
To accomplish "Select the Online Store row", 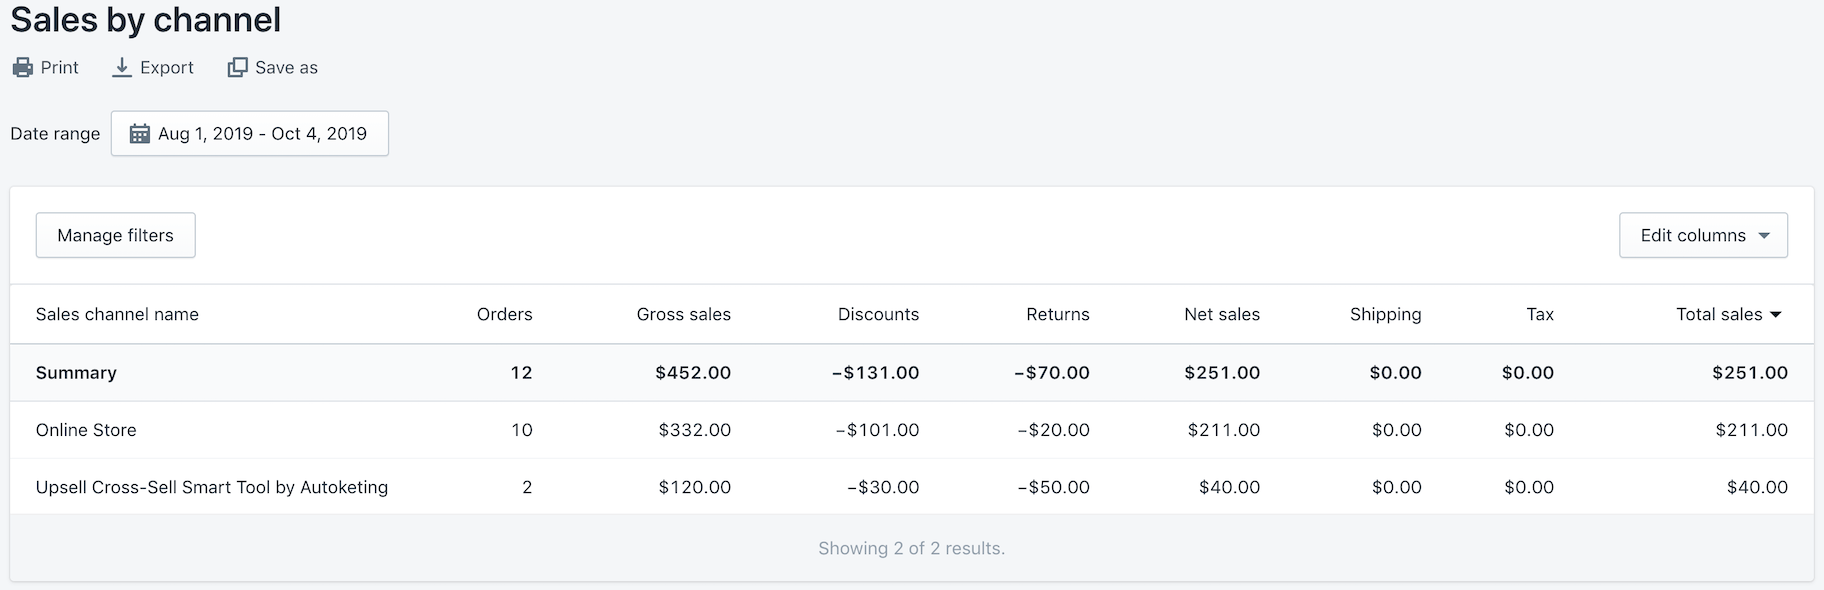I will (86, 430).
